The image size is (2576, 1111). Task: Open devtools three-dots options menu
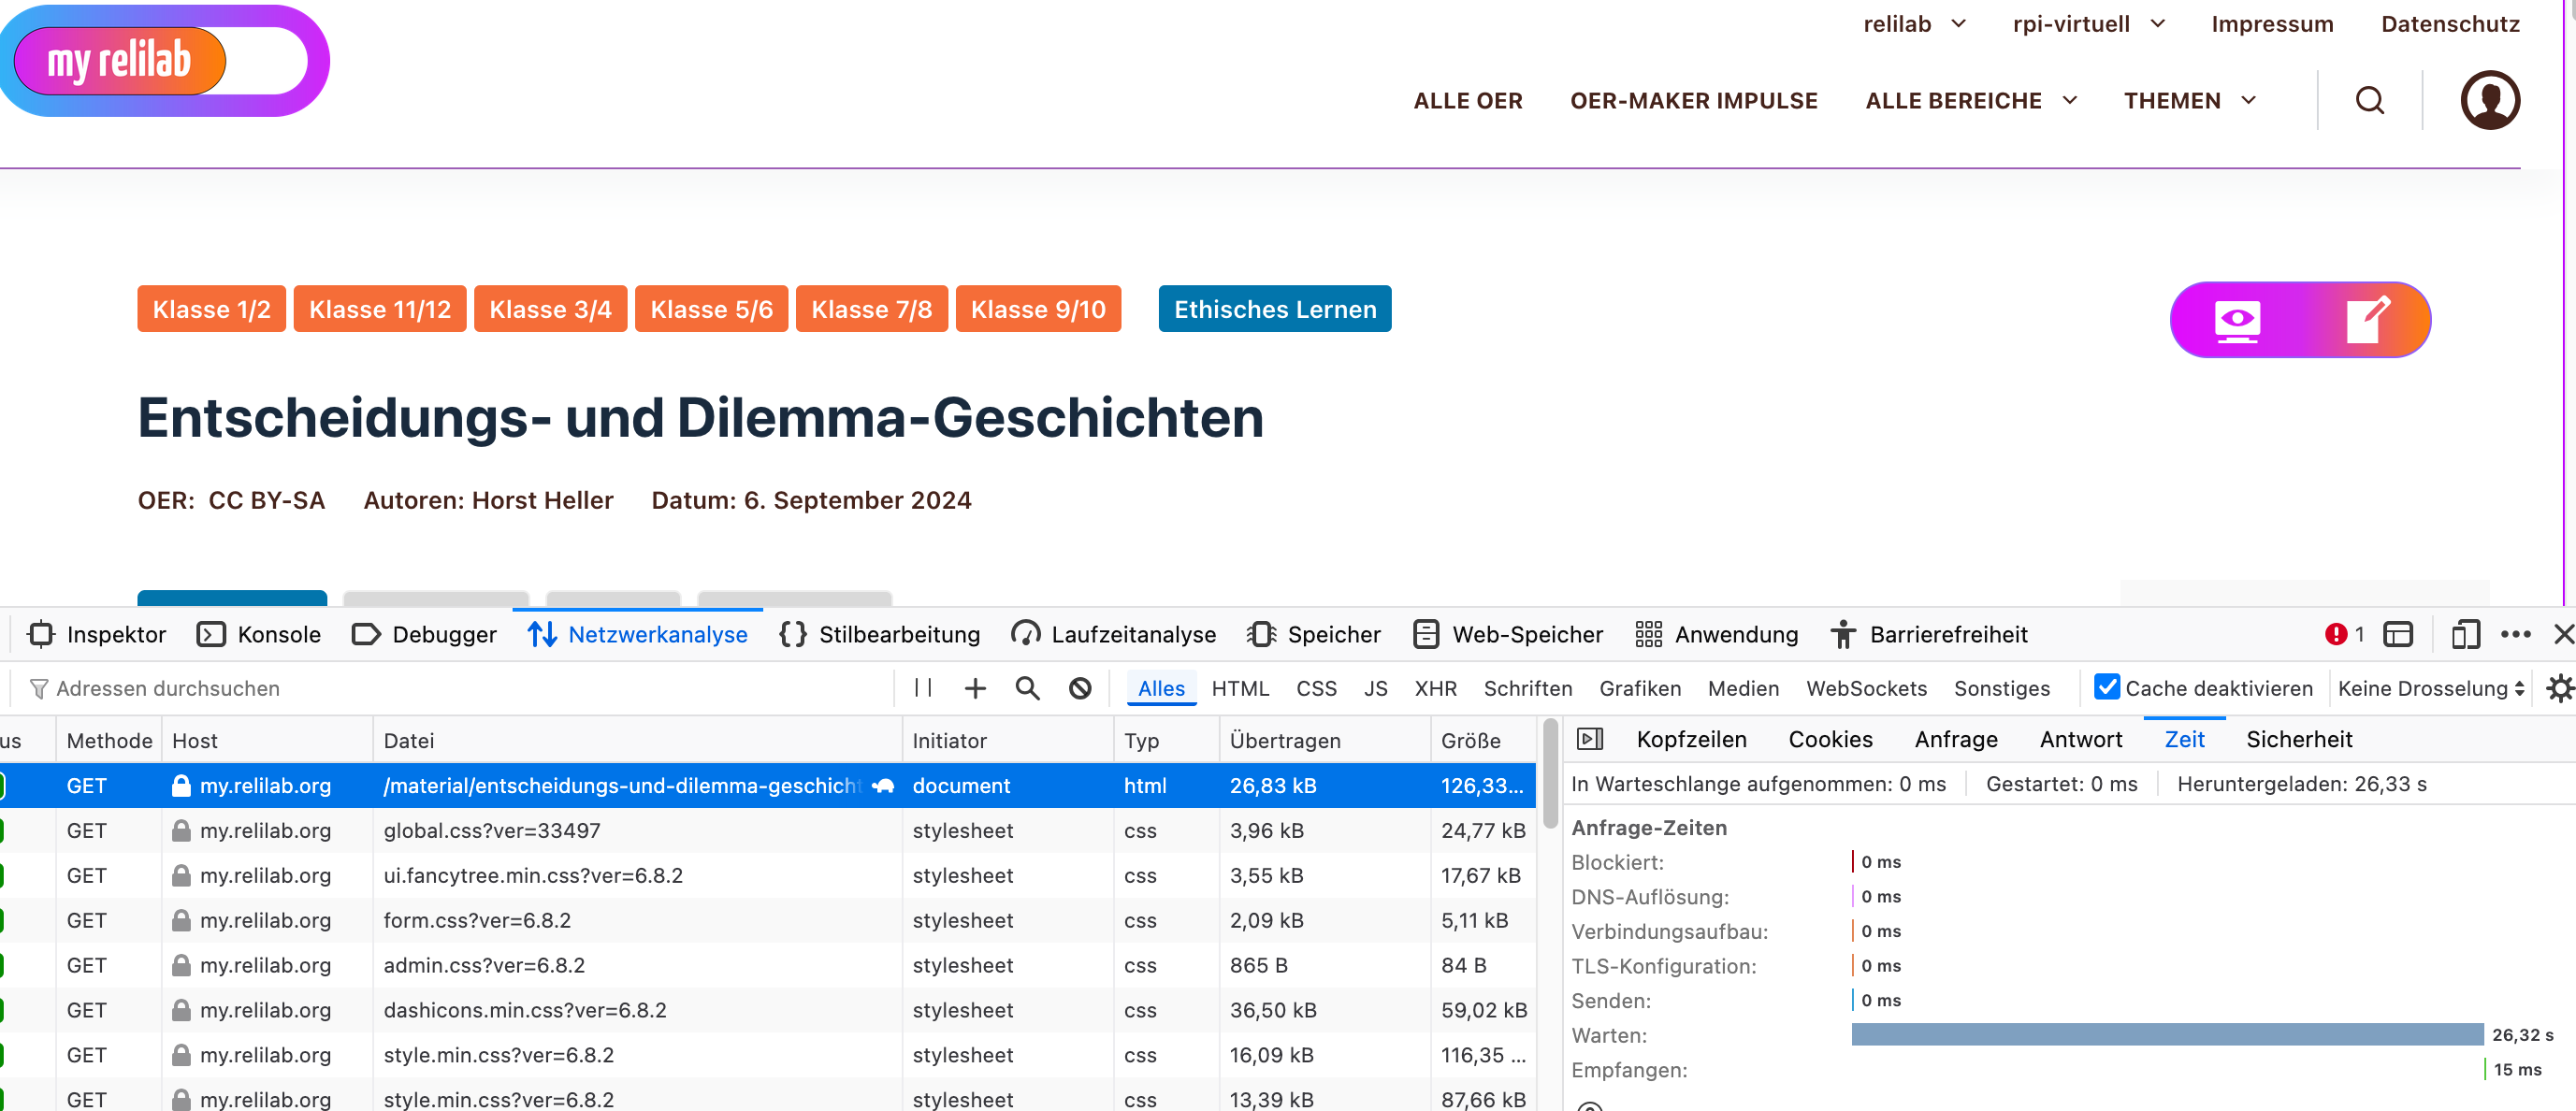pyautogui.click(x=2515, y=634)
